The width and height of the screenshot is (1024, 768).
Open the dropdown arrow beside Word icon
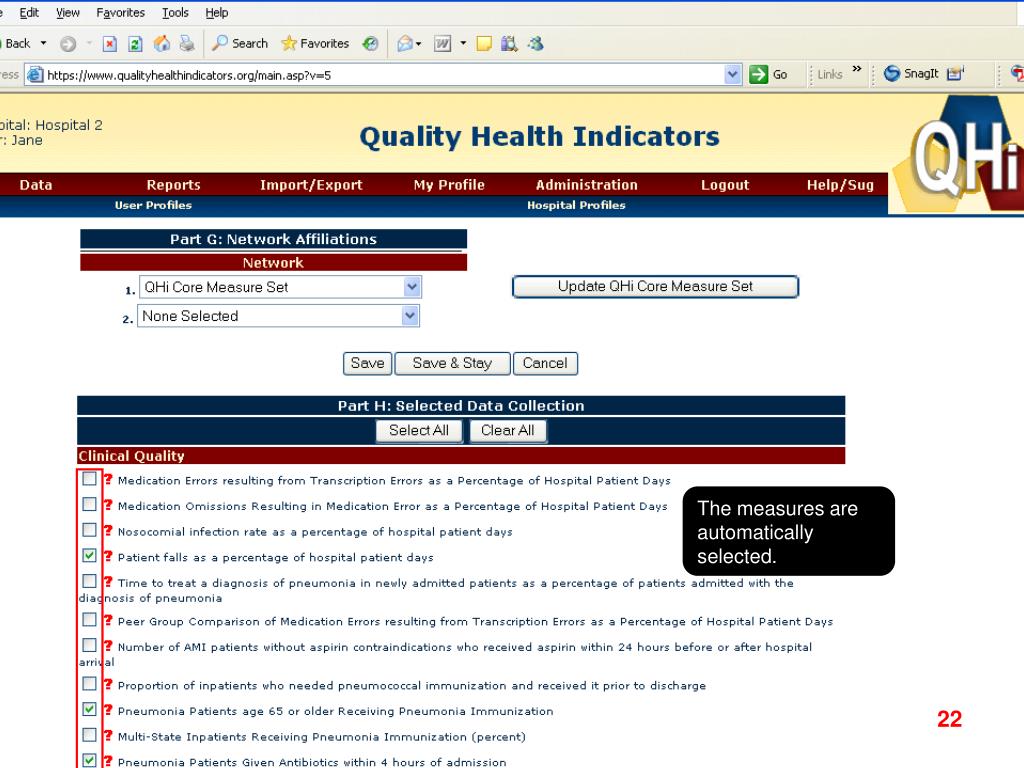(463, 44)
